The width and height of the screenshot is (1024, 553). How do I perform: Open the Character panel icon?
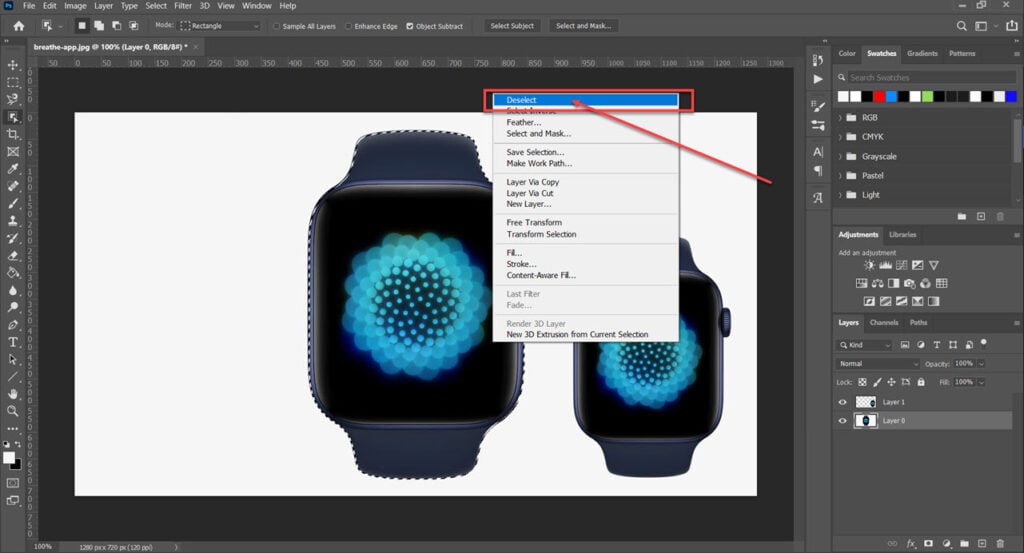[x=818, y=152]
